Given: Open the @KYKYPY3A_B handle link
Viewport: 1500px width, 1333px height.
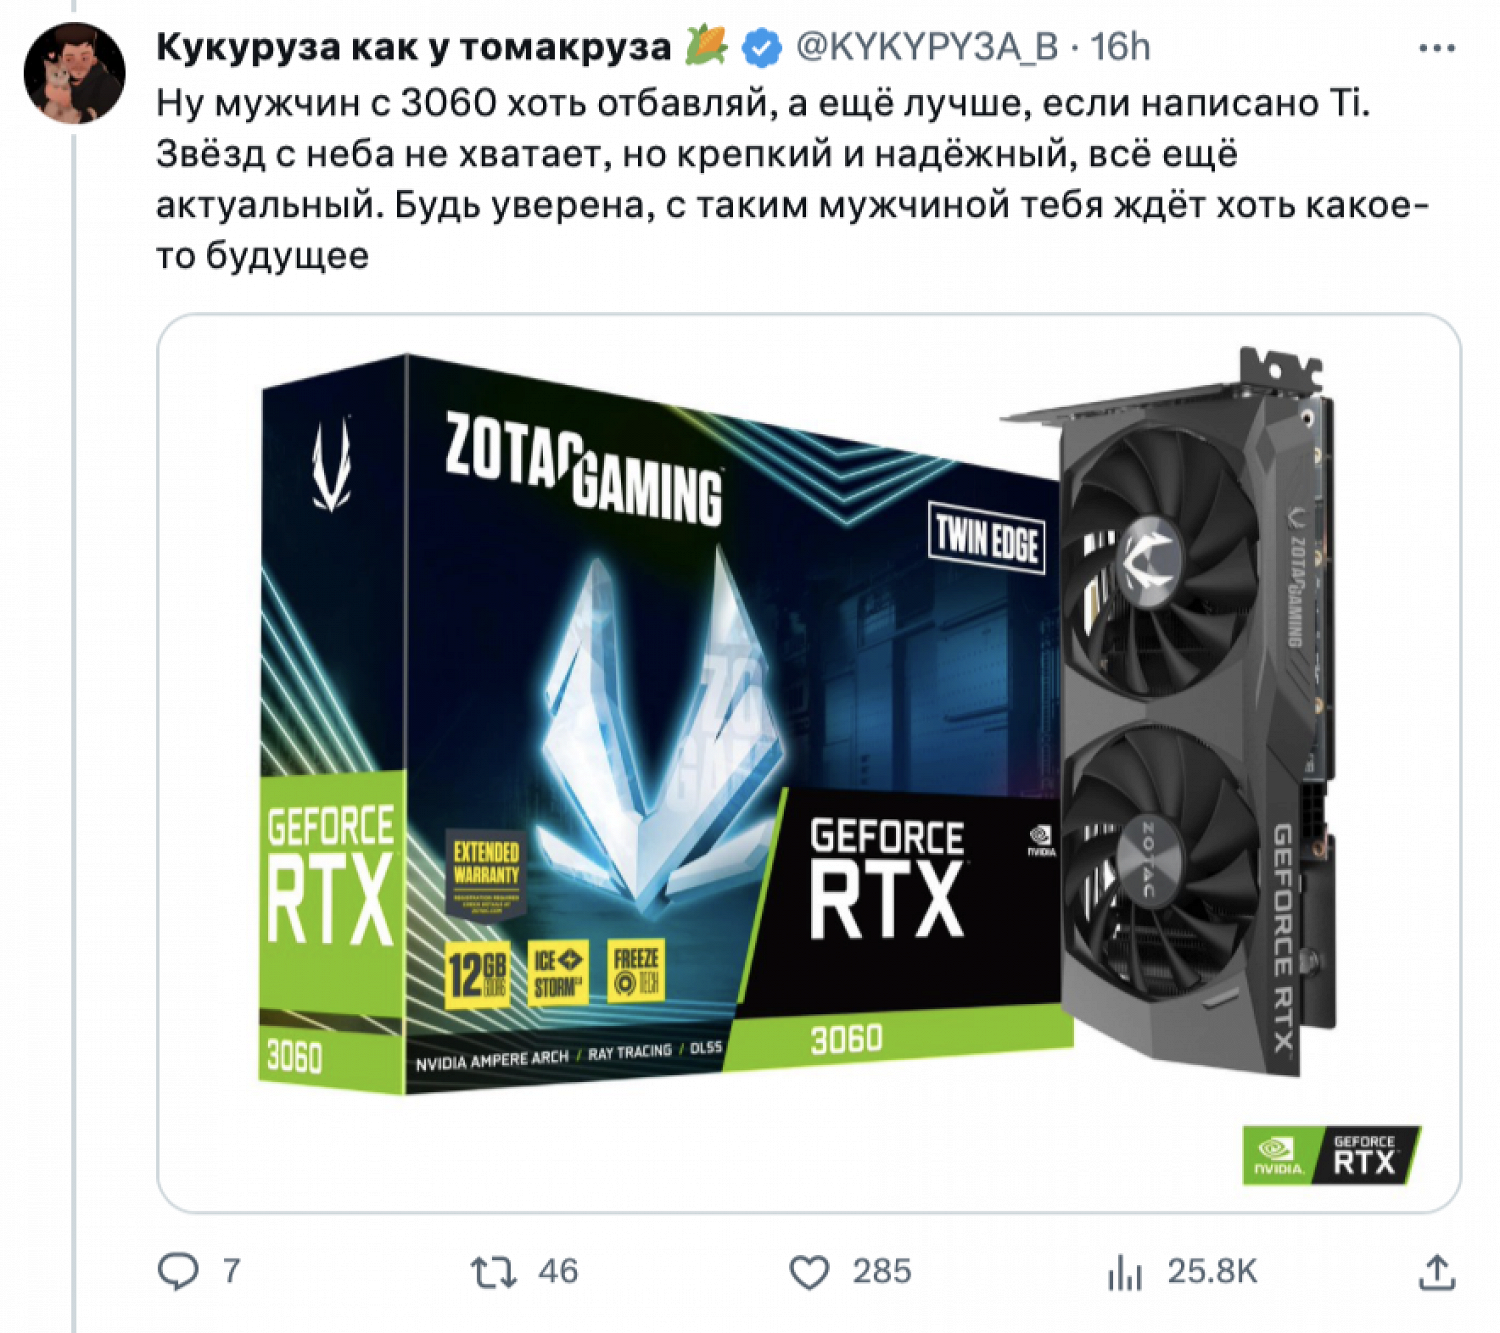Looking at the screenshot, I should 926,47.
